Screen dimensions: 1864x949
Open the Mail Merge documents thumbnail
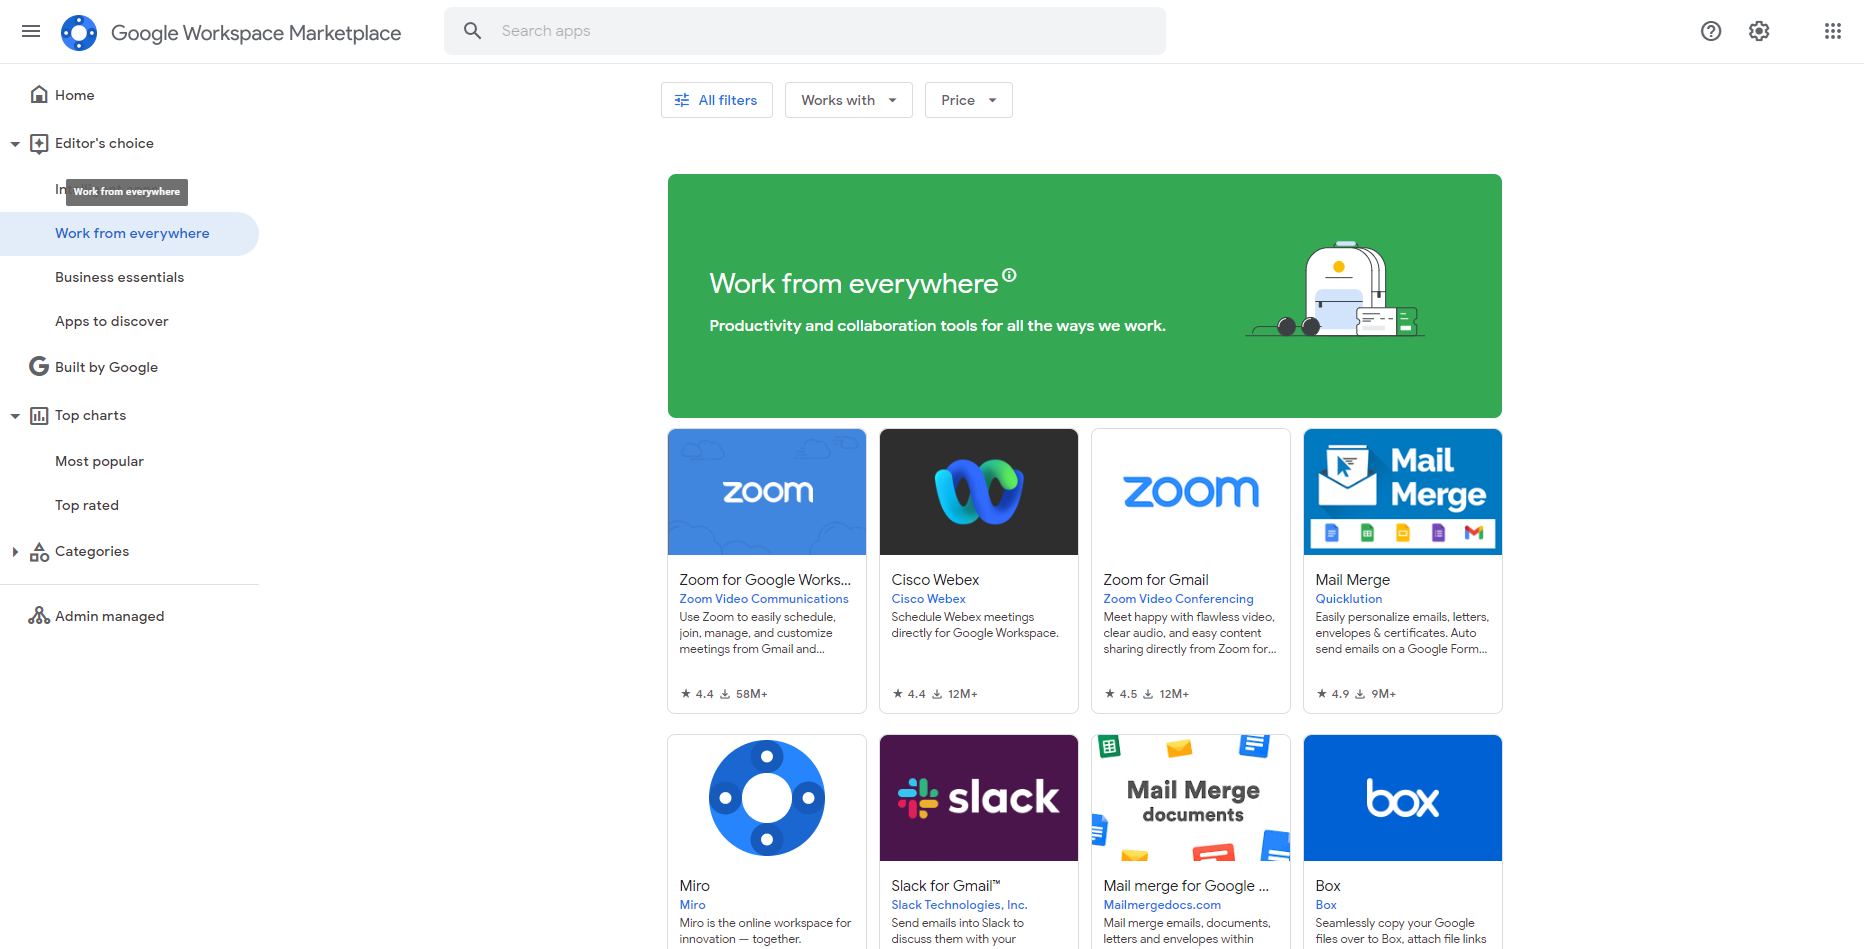[x=1191, y=798]
